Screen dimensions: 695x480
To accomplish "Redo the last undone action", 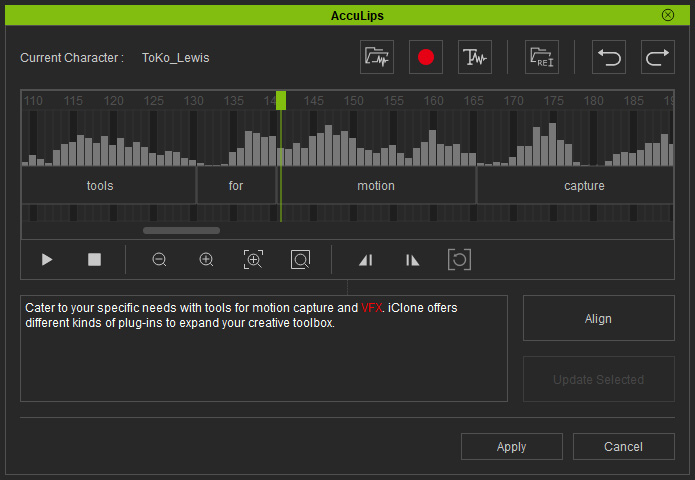I will tap(657, 58).
